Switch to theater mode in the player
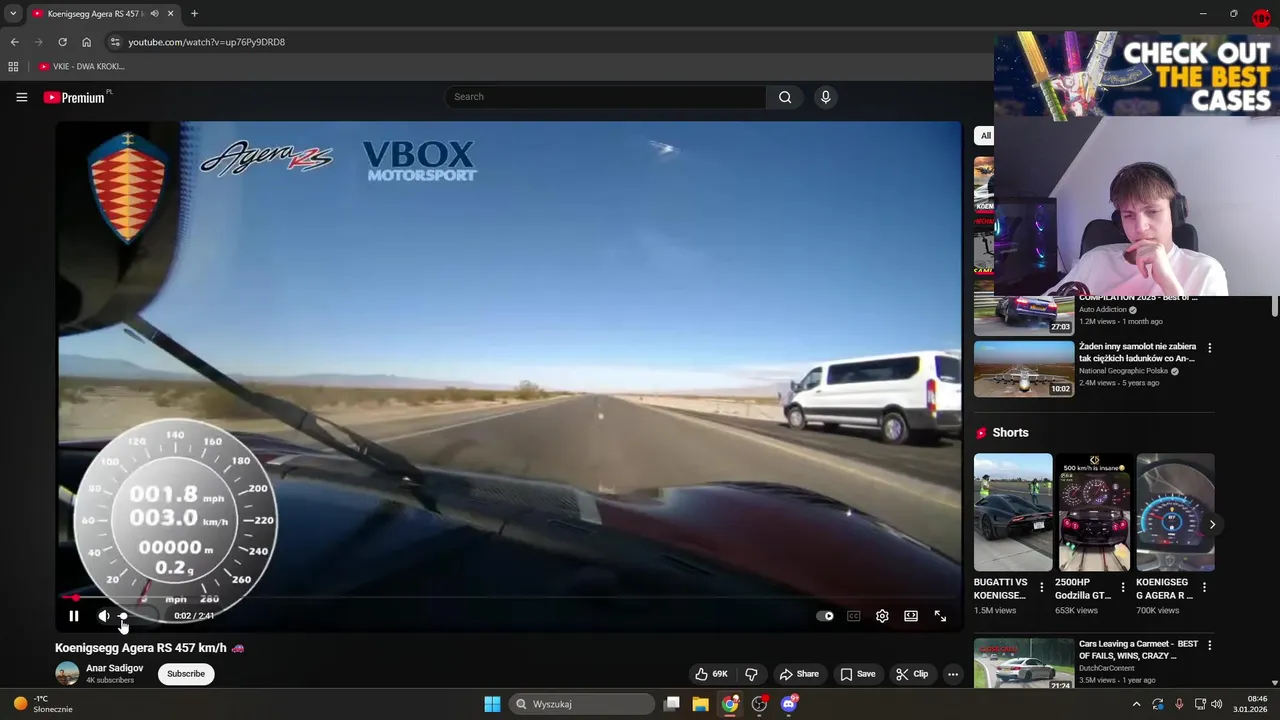This screenshot has height=720, width=1280. (911, 616)
